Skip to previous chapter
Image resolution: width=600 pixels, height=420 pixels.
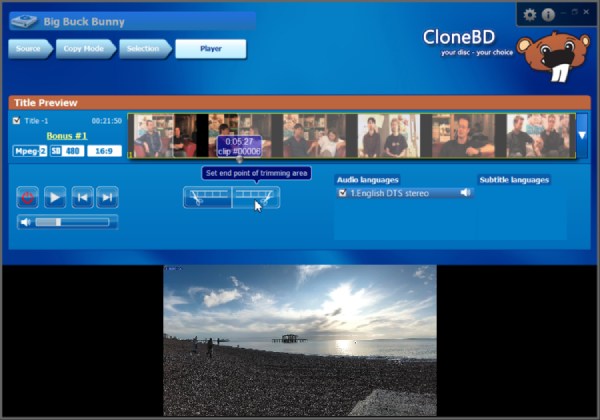pos(82,197)
